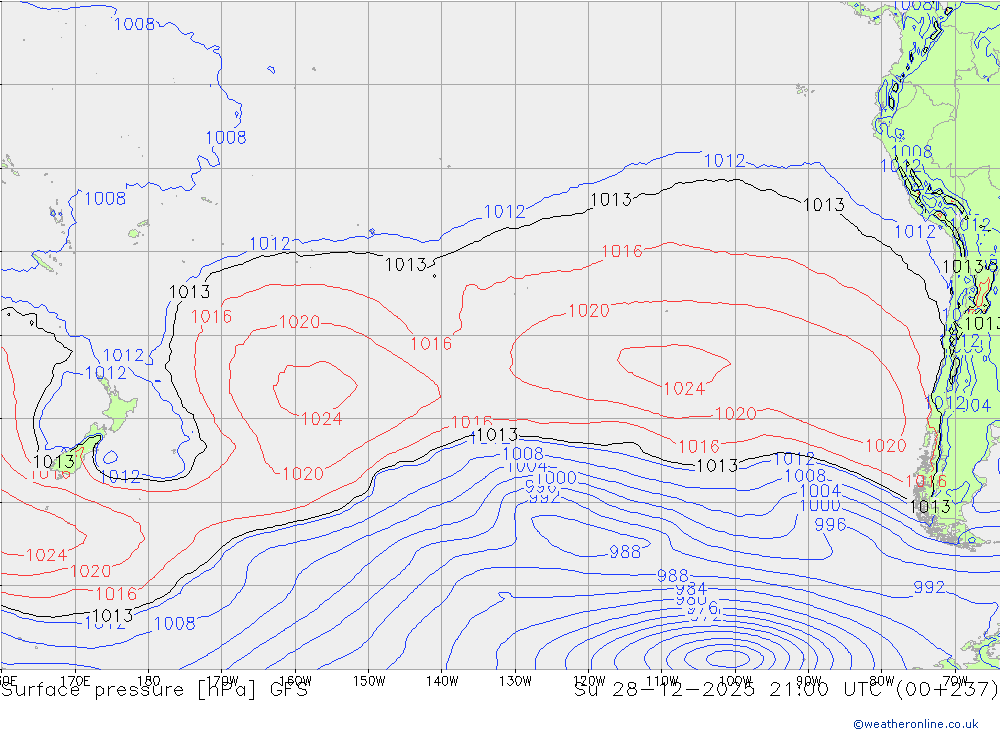
Task: Click the "Su 28-12-2025 21:00 UTC (00+237)" timestamp
Action: click(786, 690)
